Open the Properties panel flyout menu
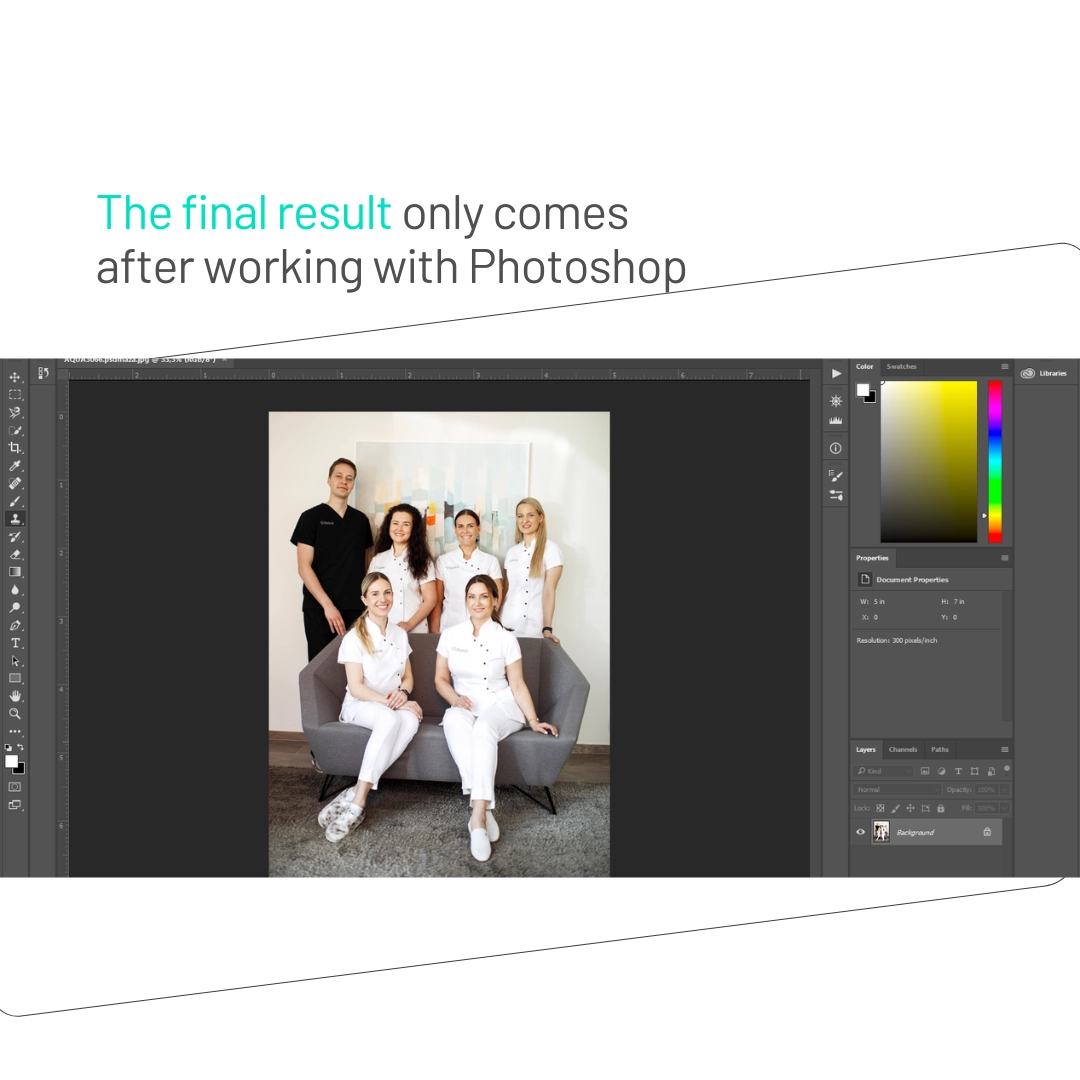Viewport: 1080px width, 1080px height. tap(1004, 558)
